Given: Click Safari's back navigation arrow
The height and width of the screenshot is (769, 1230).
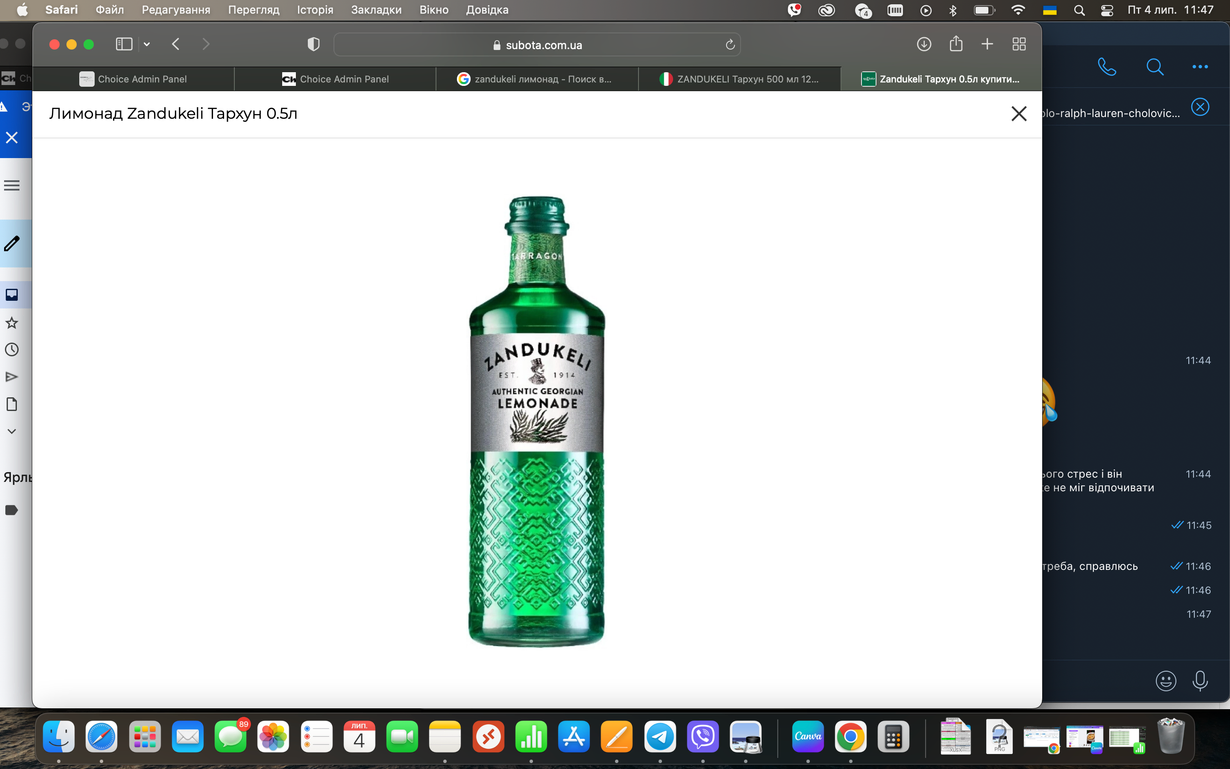Looking at the screenshot, I should tap(176, 44).
